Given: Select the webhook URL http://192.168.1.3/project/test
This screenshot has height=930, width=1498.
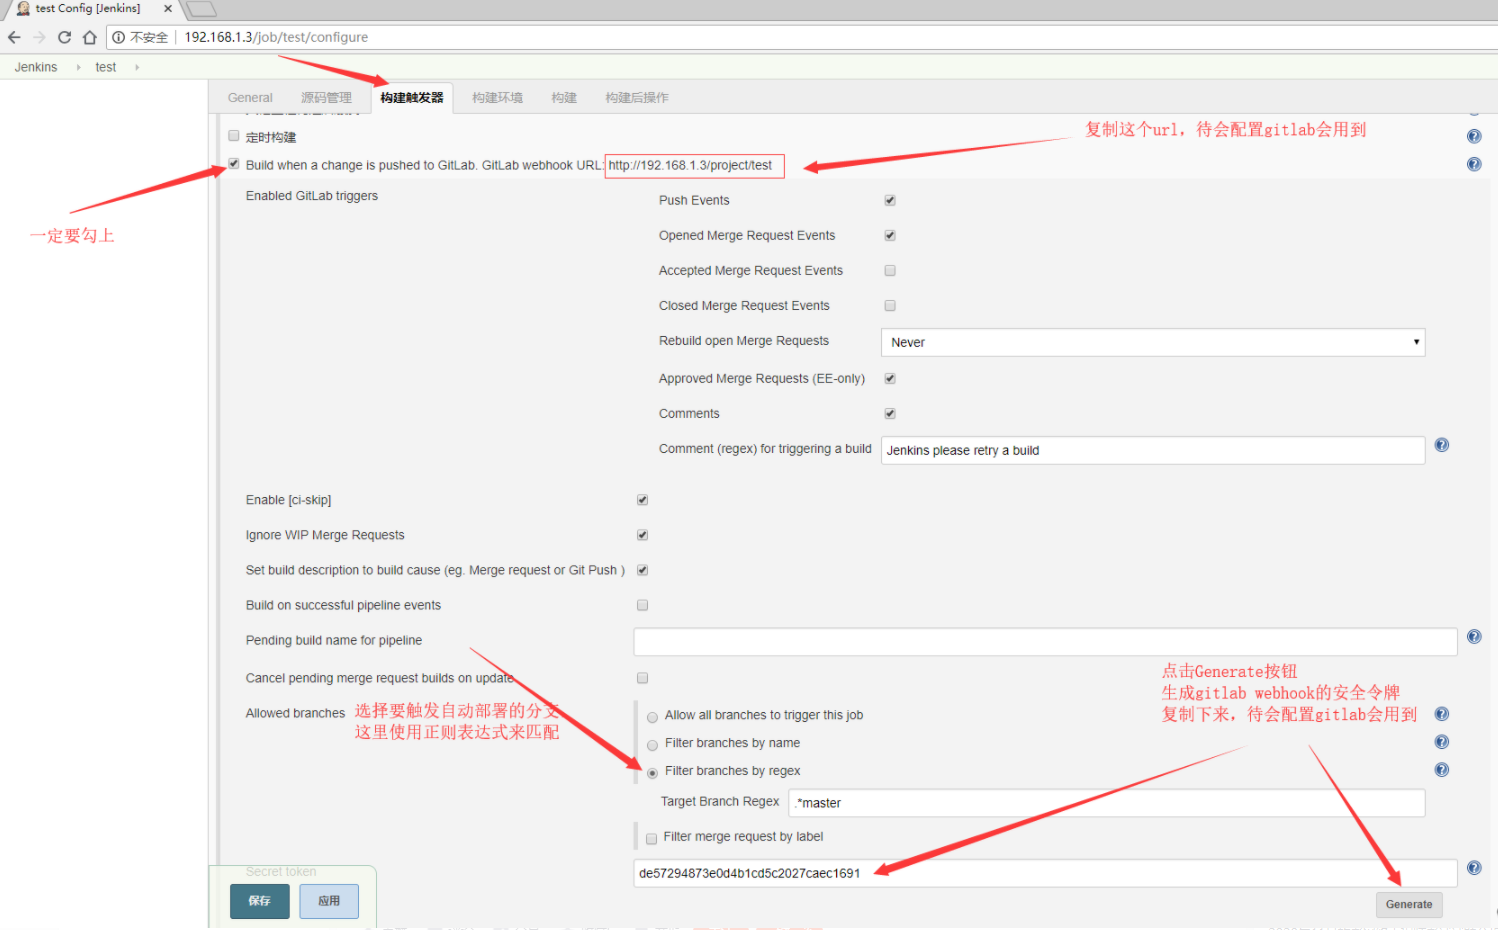Looking at the screenshot, I should pos(691,165).
